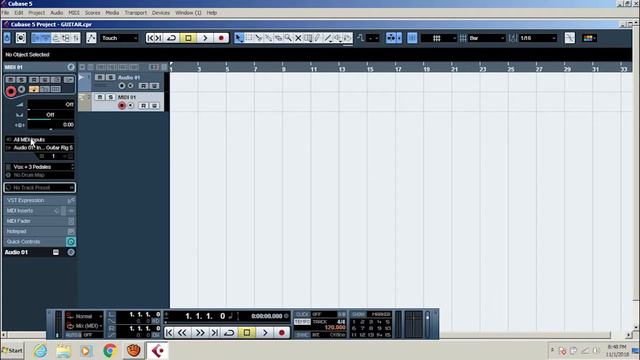Rewind in the transport panel
The height and width of the screenshot is (360, 640).
point(182,333)
